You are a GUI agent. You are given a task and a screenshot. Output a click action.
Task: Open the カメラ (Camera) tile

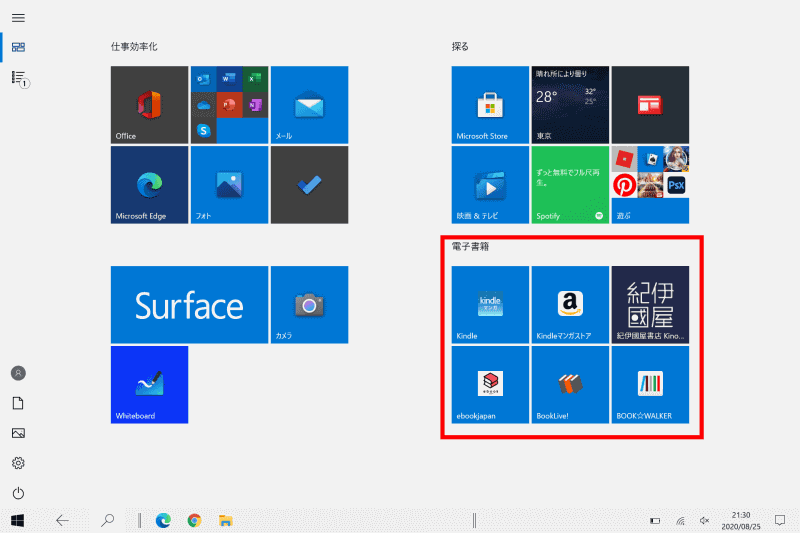[x=310, y=304]
